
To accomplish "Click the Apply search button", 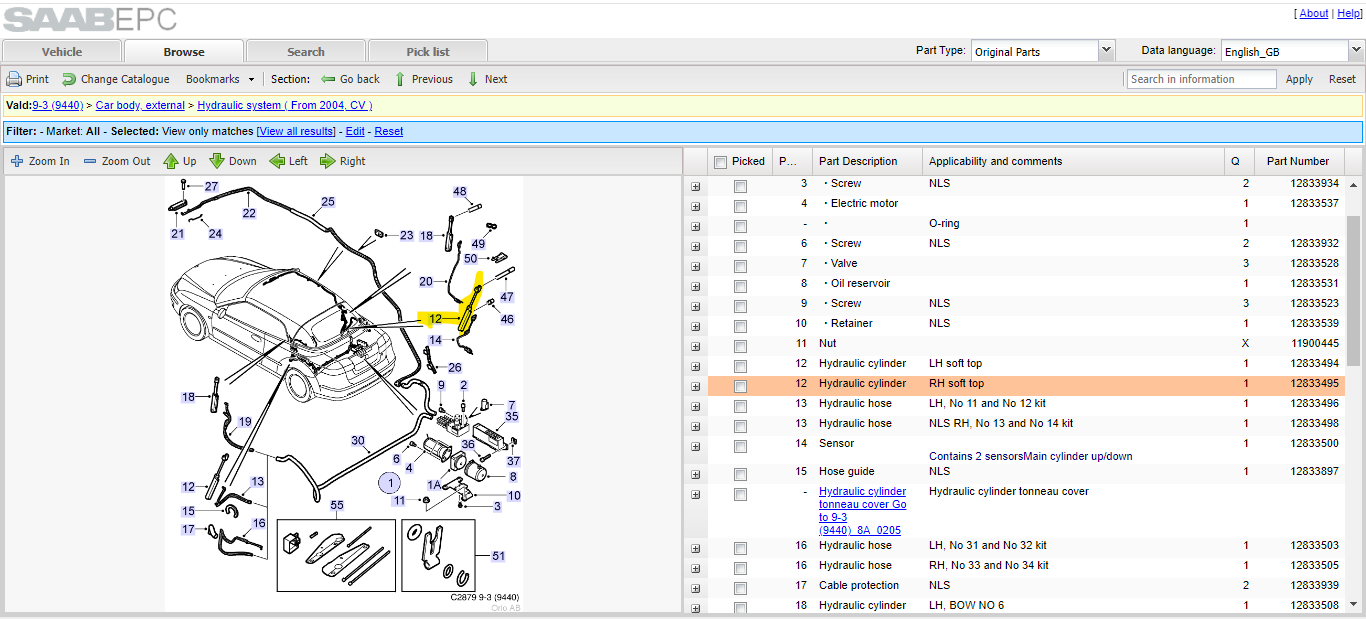I will [x=1299, y=79].
